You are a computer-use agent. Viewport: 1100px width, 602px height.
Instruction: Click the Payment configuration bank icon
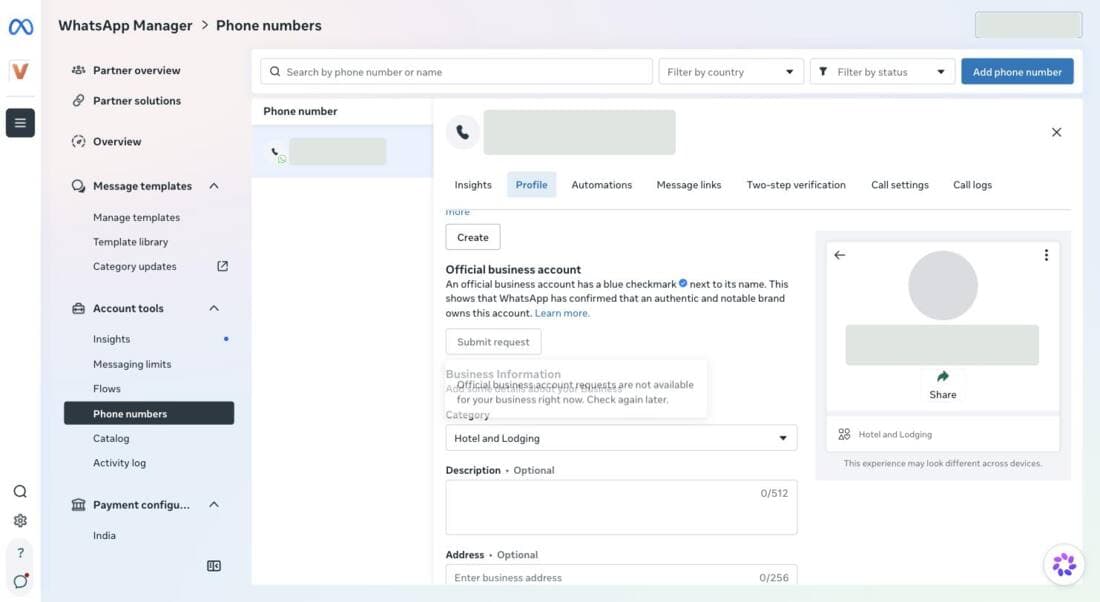[x=79, y=504]
